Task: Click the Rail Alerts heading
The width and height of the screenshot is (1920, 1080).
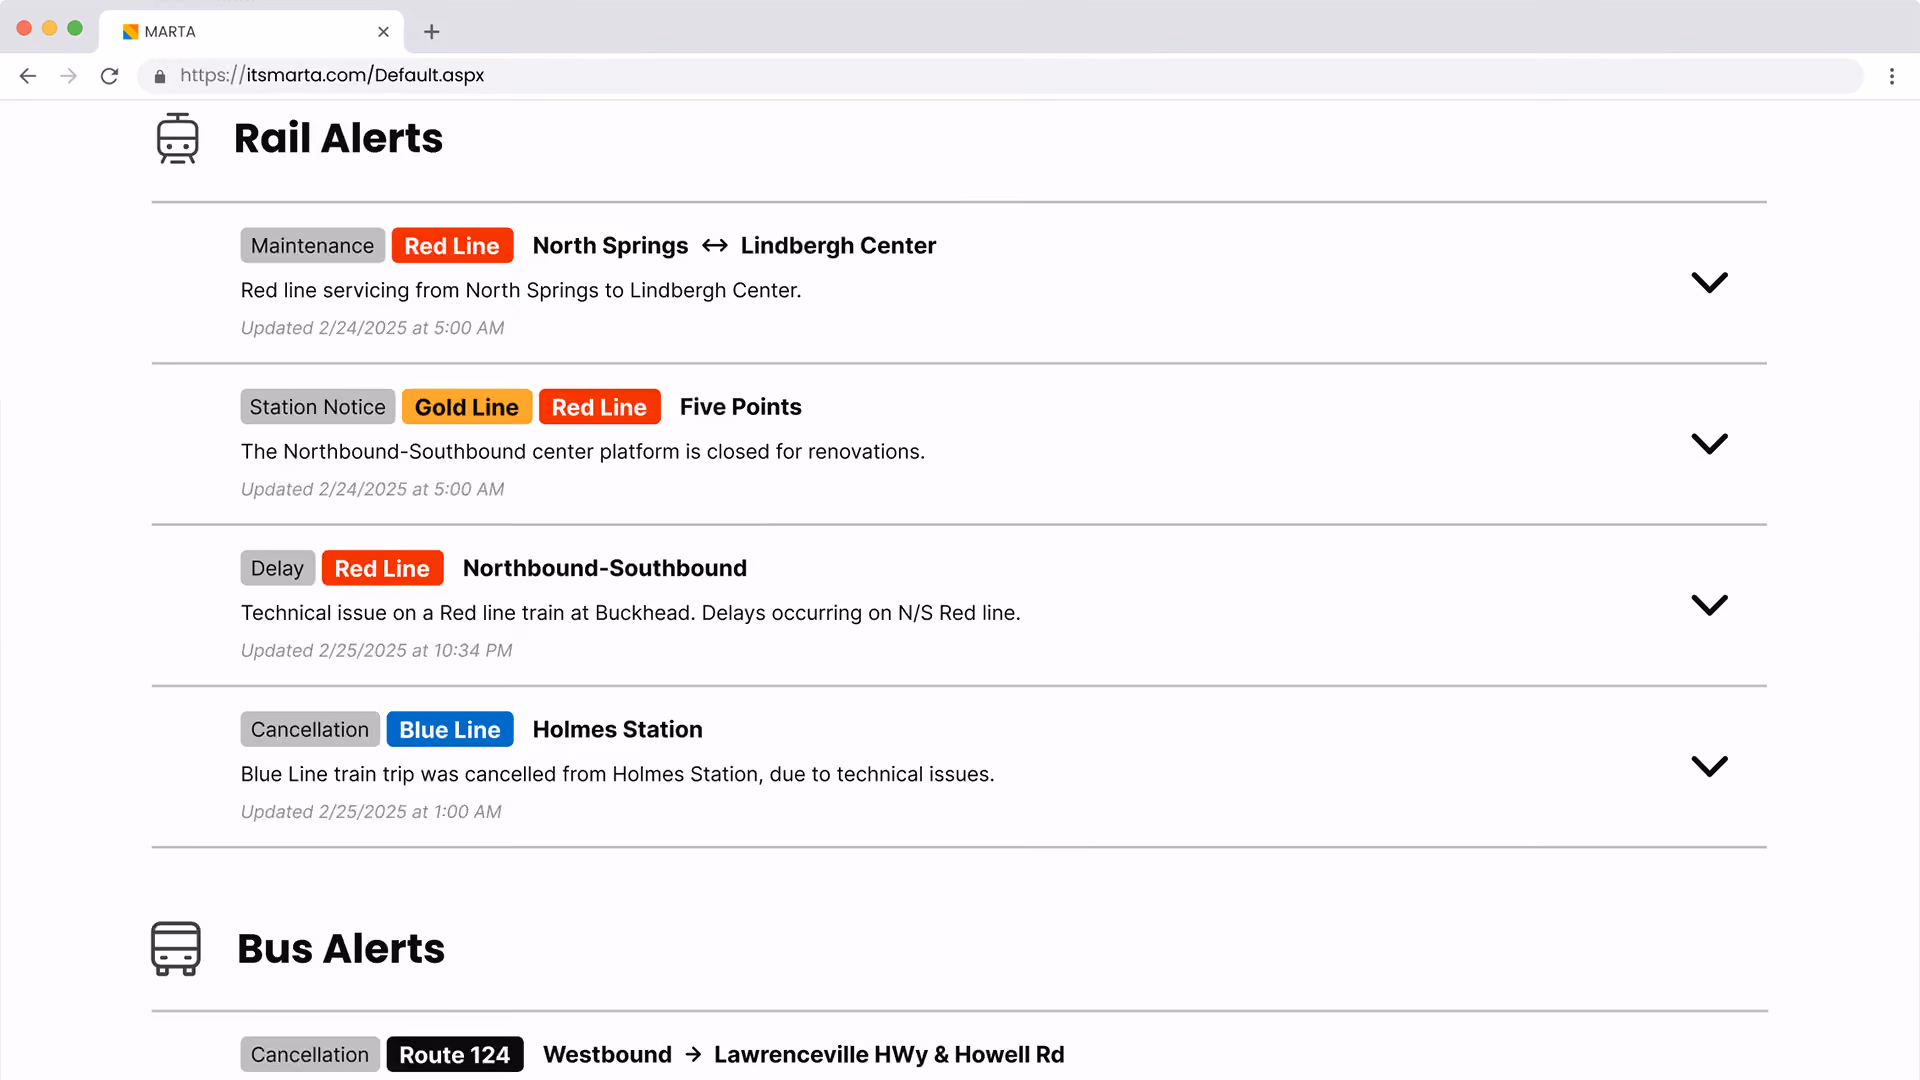Action: tap(338, 138)
